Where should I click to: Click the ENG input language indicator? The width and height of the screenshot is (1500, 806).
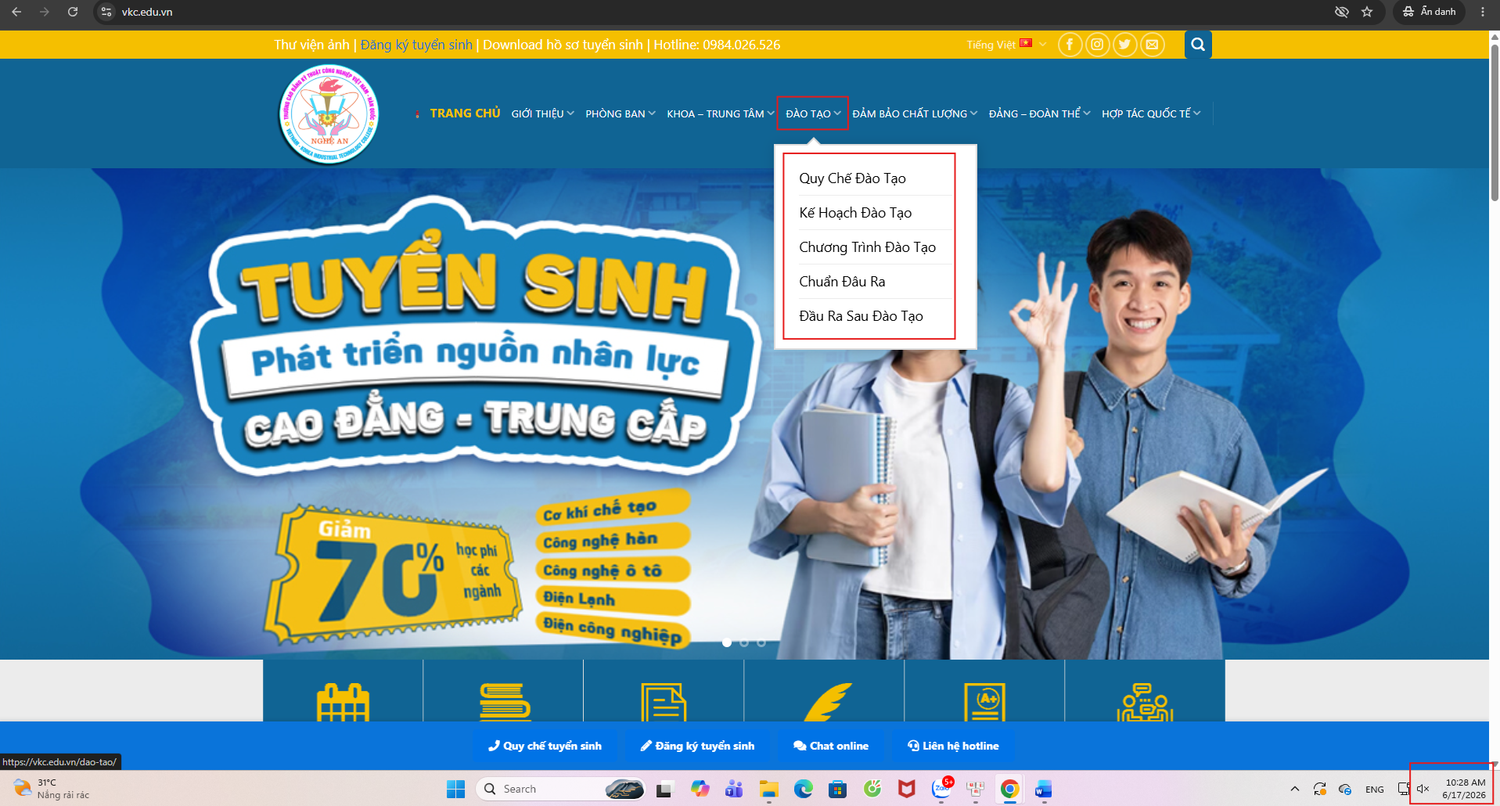click(1375, 789)
